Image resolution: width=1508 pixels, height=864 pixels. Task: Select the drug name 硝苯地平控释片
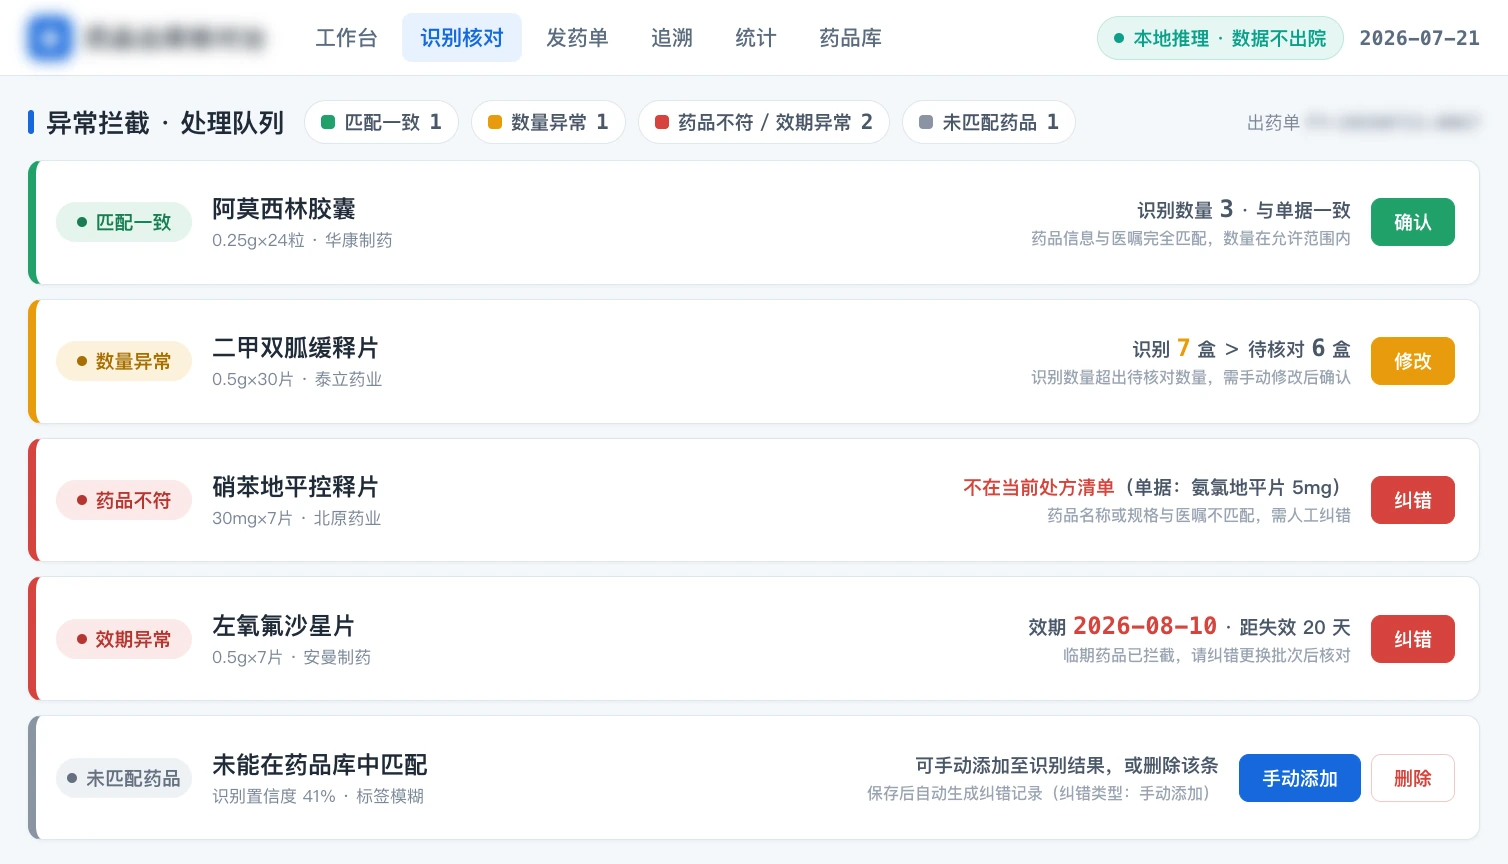pos(295,487)
